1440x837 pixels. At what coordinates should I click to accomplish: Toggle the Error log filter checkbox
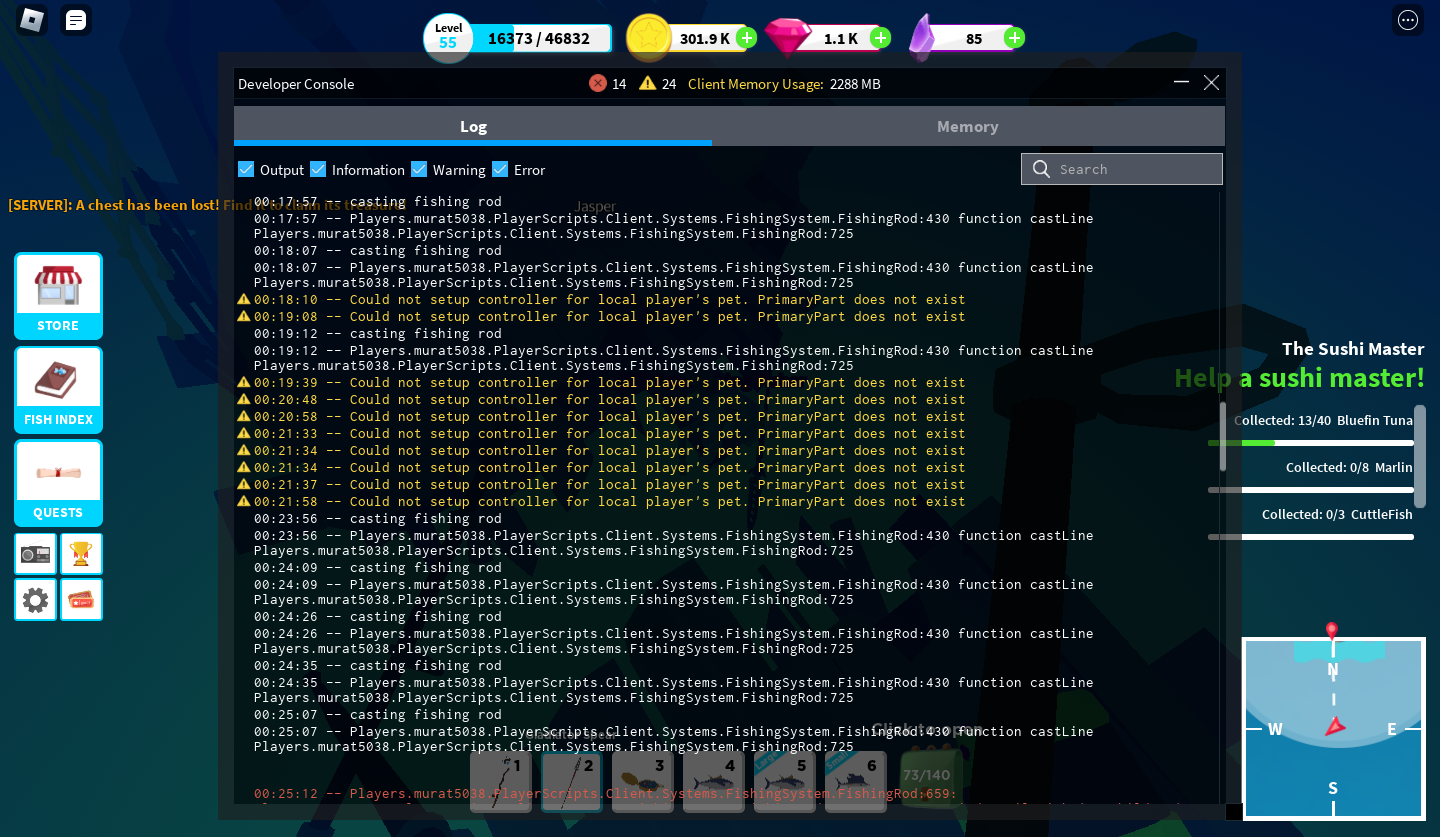click(x=500, y=169)
